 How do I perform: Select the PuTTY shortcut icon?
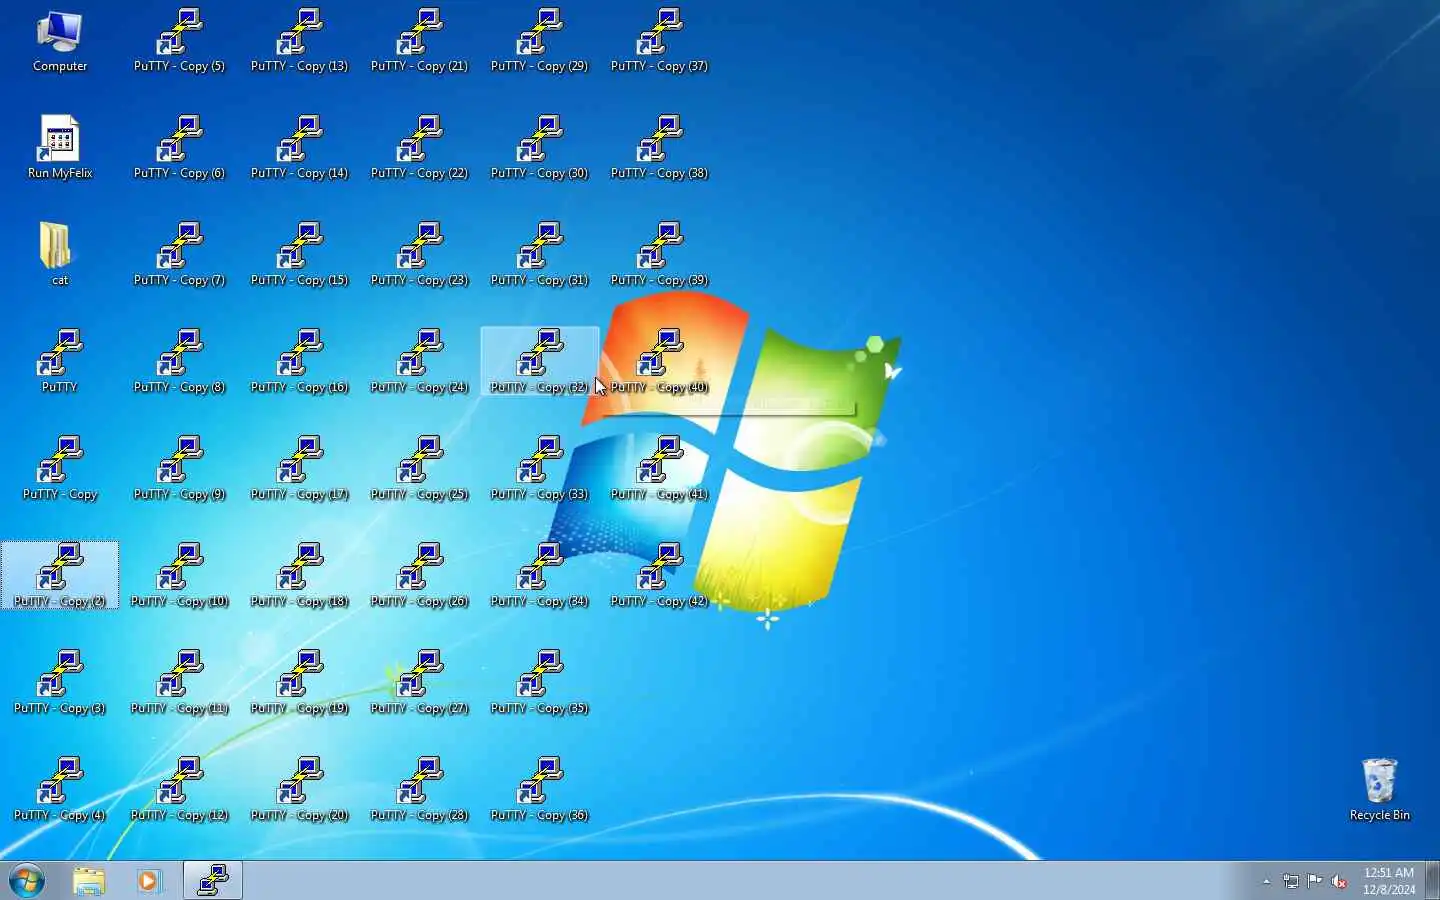pyautogui.click(x=60, y=362)
